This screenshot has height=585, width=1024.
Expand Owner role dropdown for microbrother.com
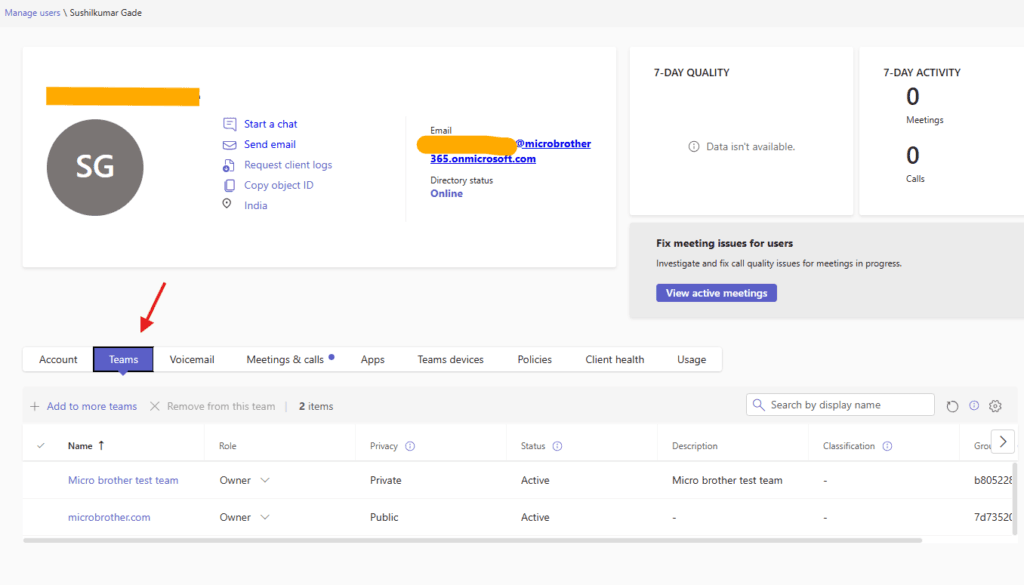265,517
